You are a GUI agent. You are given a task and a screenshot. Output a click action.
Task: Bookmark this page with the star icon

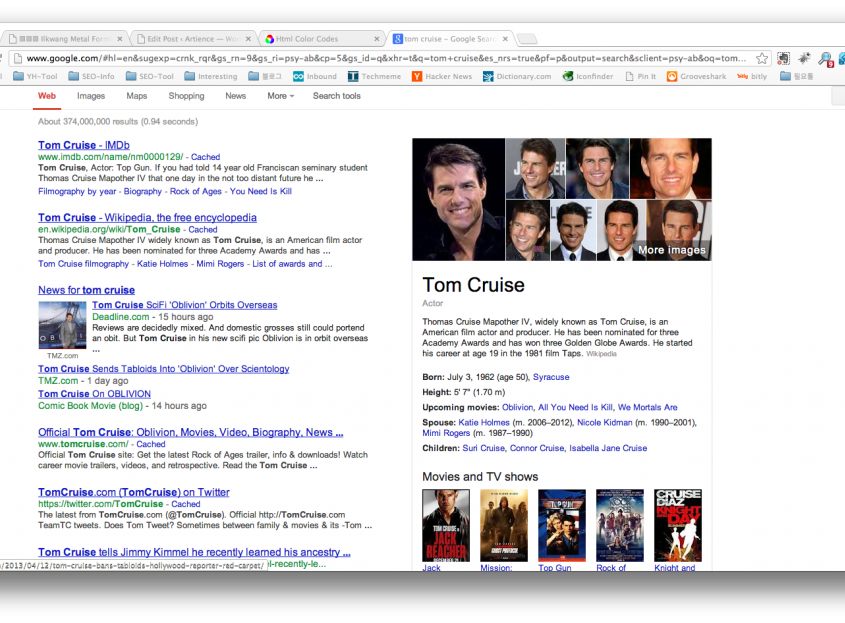[761, 58]
